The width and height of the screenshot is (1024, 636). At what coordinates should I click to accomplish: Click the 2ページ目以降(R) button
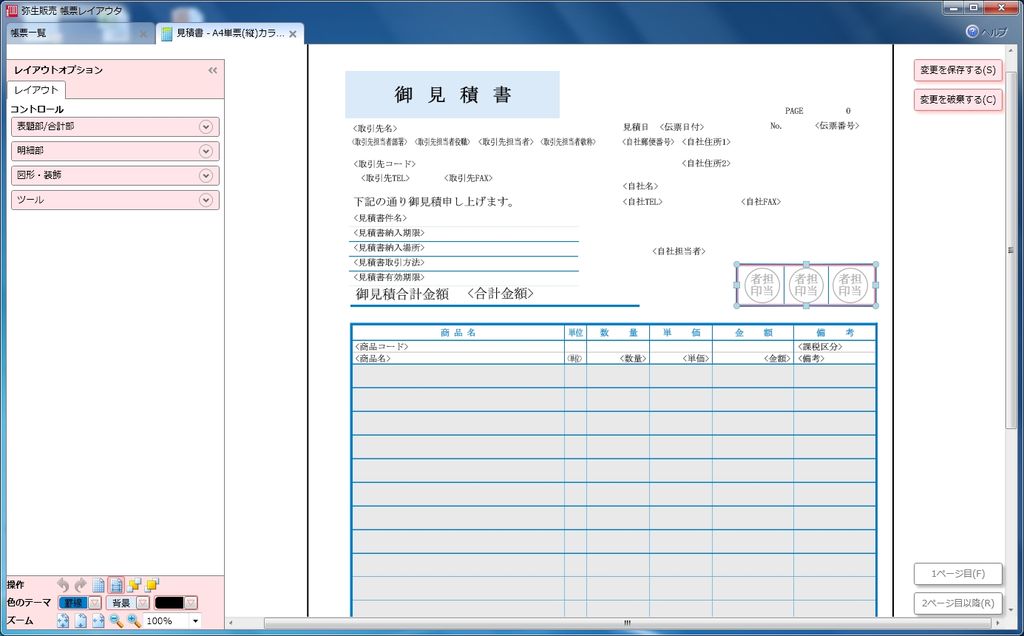tap(958, 603)
